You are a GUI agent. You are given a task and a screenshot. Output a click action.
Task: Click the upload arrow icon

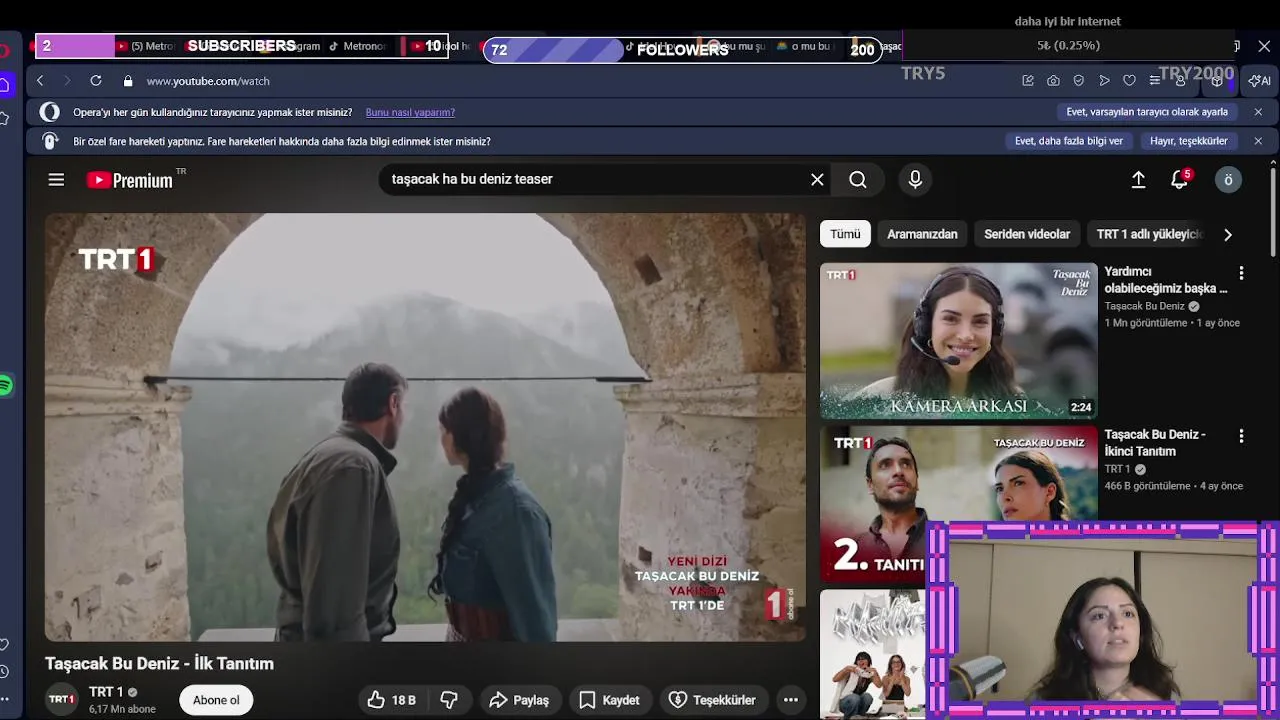click(x=1138, y=180)
